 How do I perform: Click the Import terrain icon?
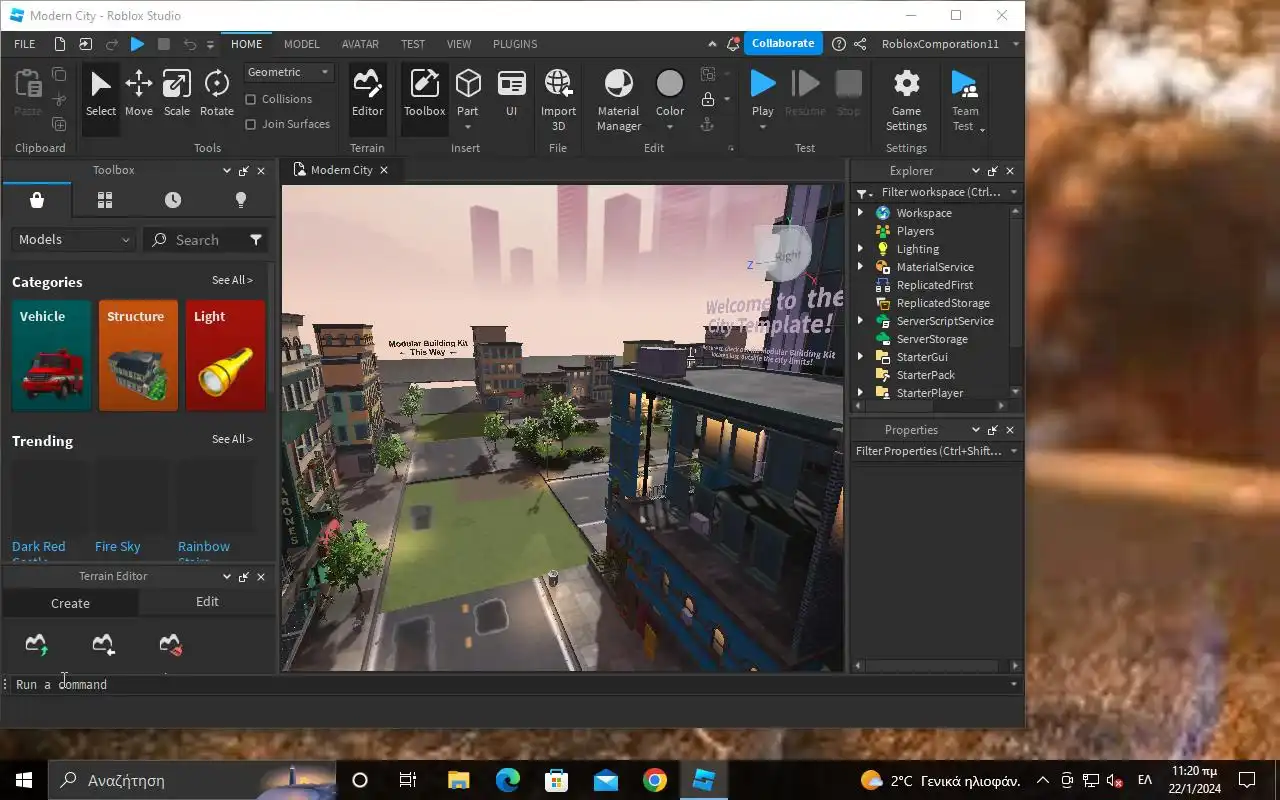[103, 645]
